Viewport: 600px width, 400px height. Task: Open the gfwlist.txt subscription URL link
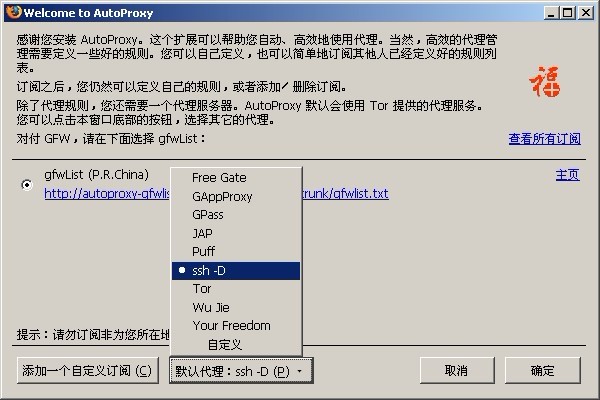coord(216,194)
